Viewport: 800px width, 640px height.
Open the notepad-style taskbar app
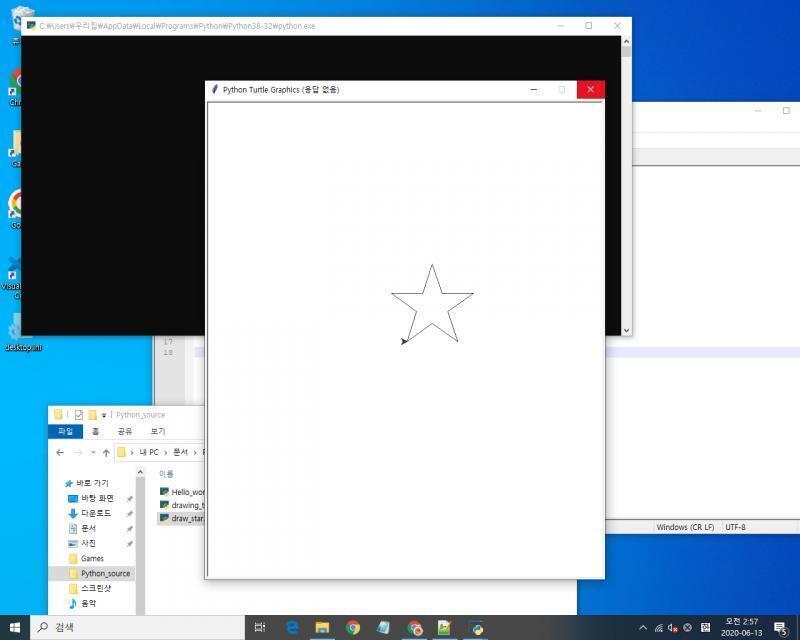click(383, 627)
